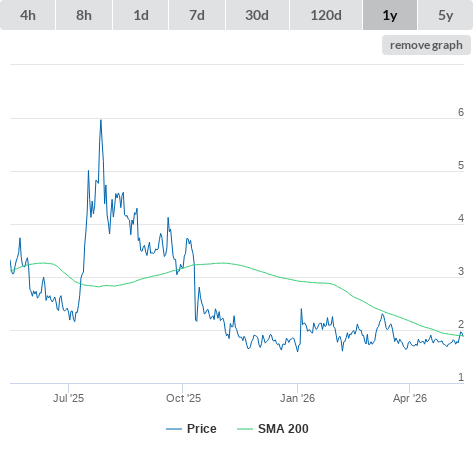The height and width of the screenshot is (455, 474).
Task: Switch to the 8h time range
Action: coord(84,15)
